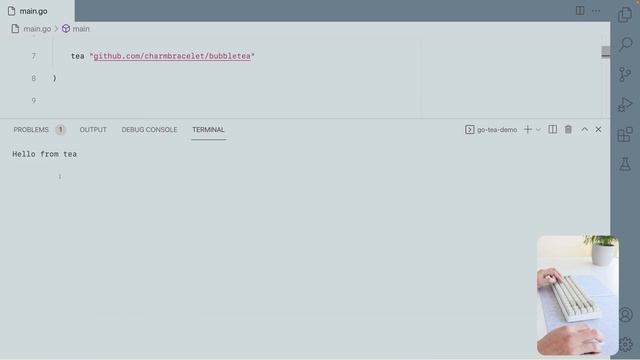Click the problems count badge 1
640x360 pixels.
coord(60,130)
